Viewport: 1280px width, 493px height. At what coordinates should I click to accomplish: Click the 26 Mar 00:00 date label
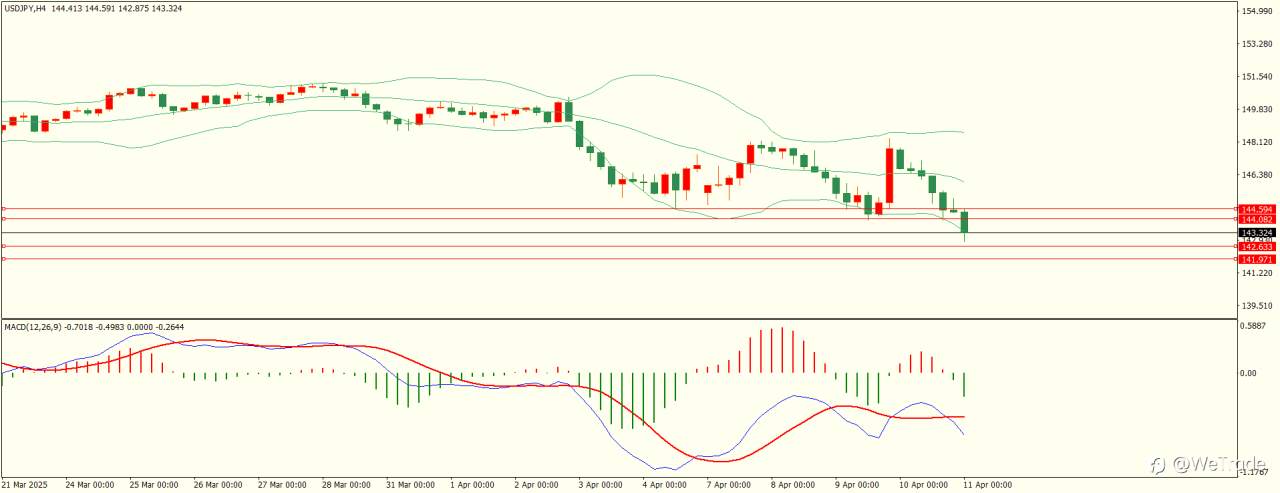216,485
